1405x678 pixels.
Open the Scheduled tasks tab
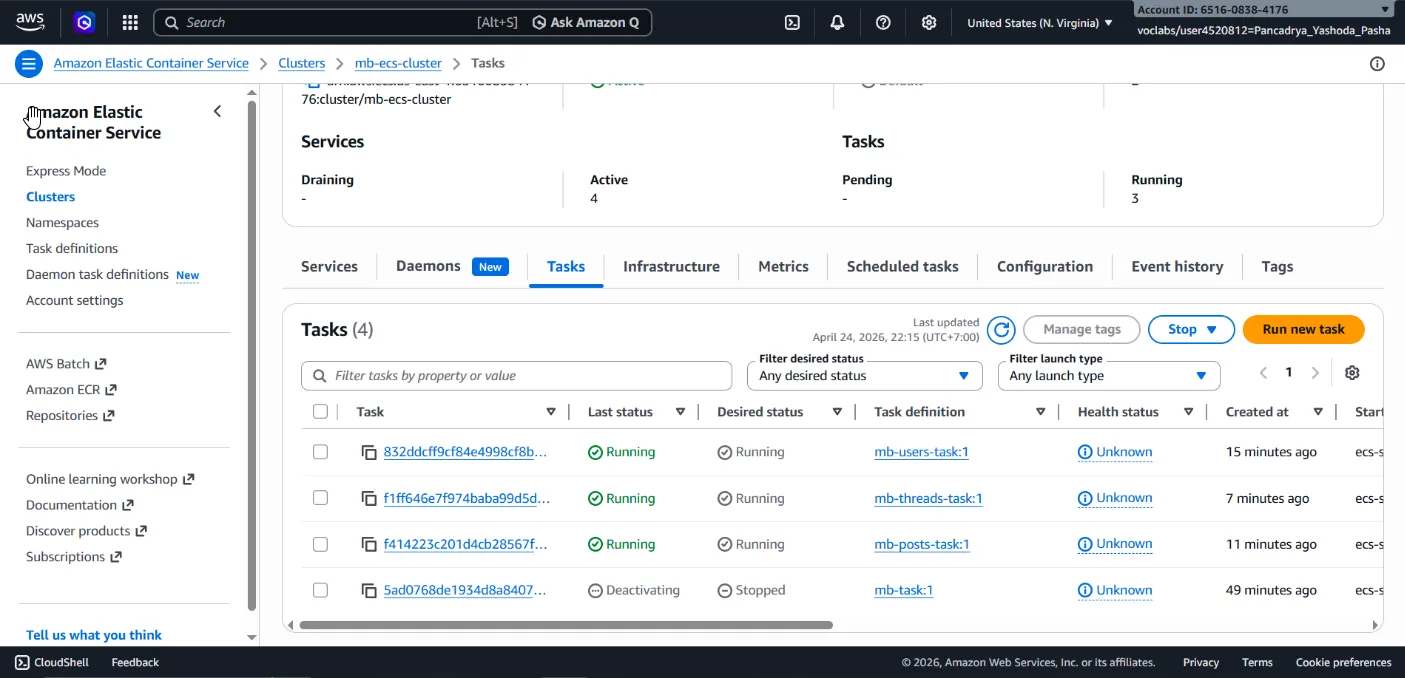click(902, 266)
